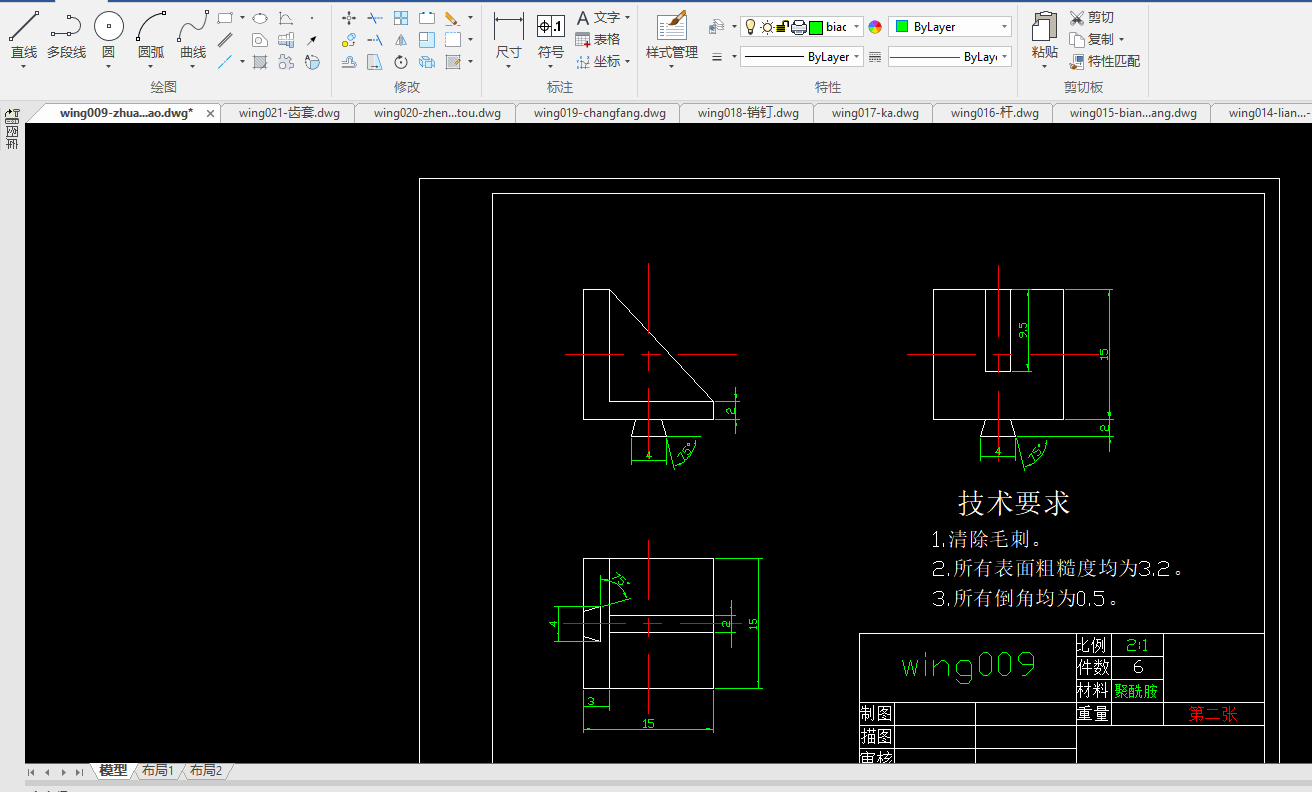Click the wing009 title block text

tap(968, 665)
